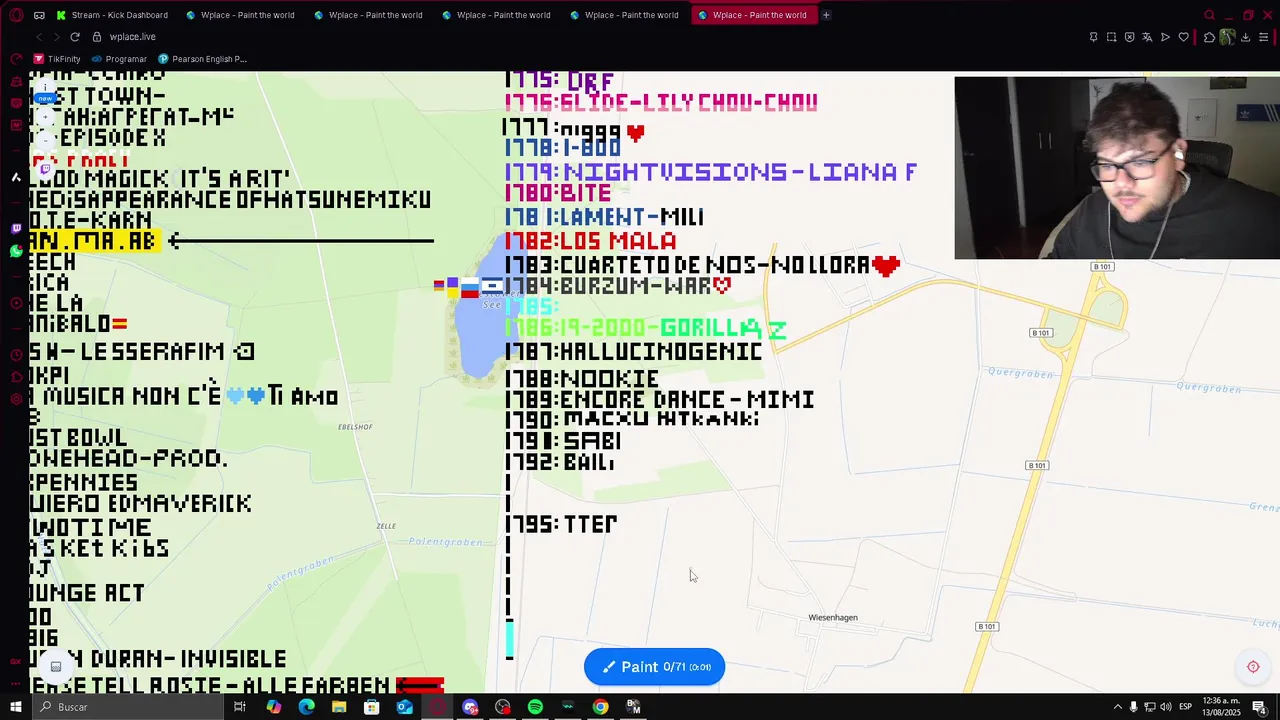This screenshot has height=720, width=1280.
Task: Click the Paint 0/71 button
Action: click(x=655, y=667)
